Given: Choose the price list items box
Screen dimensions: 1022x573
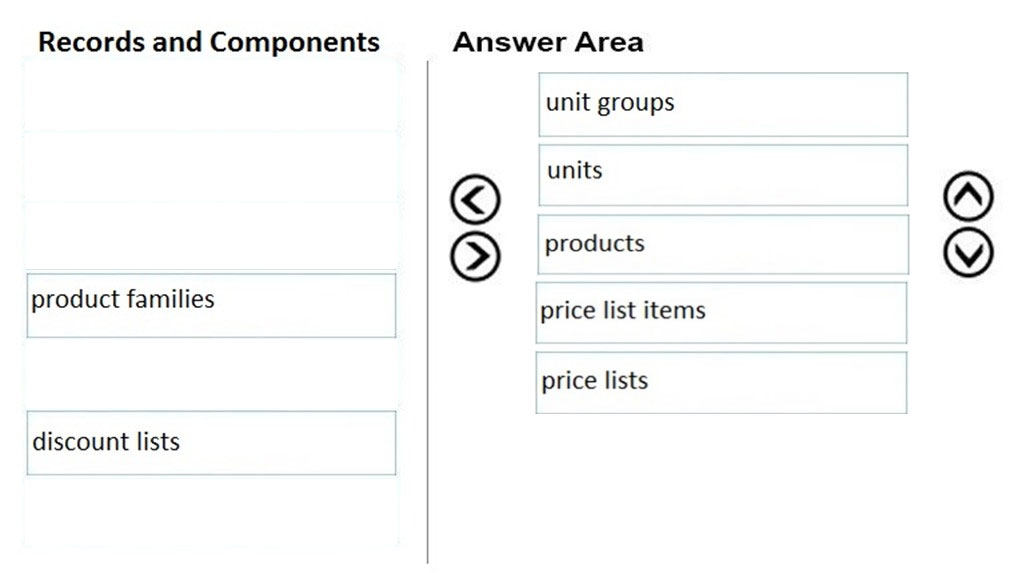Looking at the screenshot, I should 721,312.
